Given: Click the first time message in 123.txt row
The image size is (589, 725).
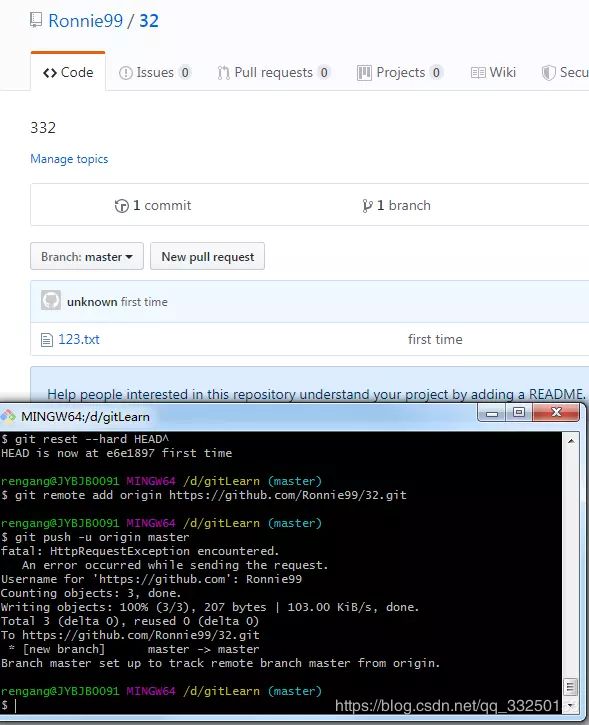Looking at the screenshot, I should point(435,339).
